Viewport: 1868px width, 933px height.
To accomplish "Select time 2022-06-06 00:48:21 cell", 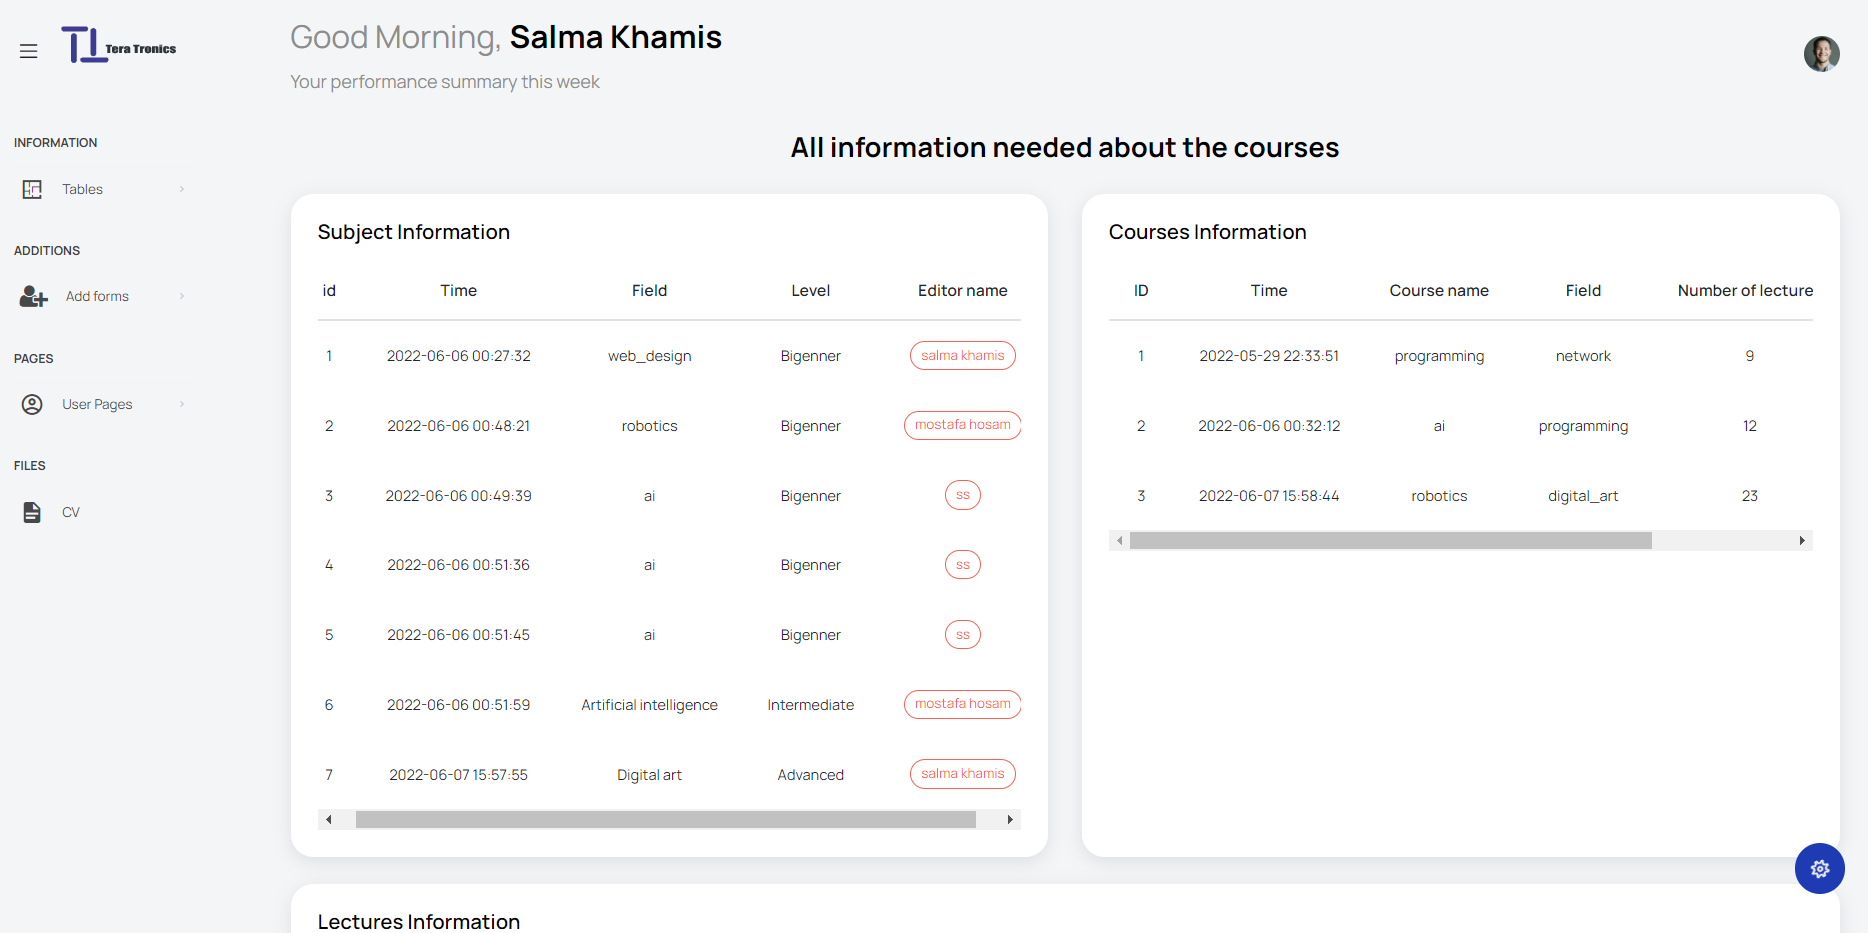I will point(458,426).
